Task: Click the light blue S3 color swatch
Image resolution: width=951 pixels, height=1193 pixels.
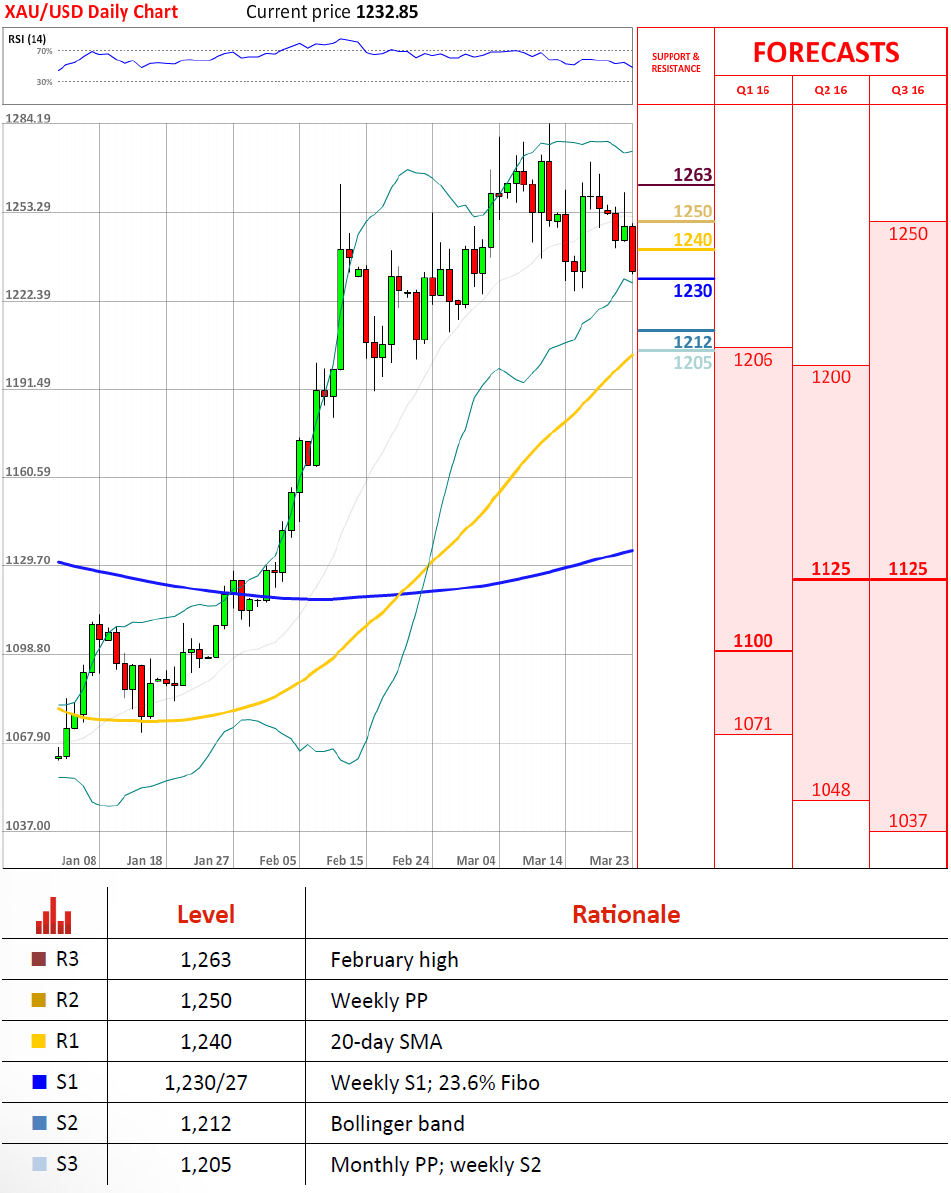Action: coord(39,1164)
